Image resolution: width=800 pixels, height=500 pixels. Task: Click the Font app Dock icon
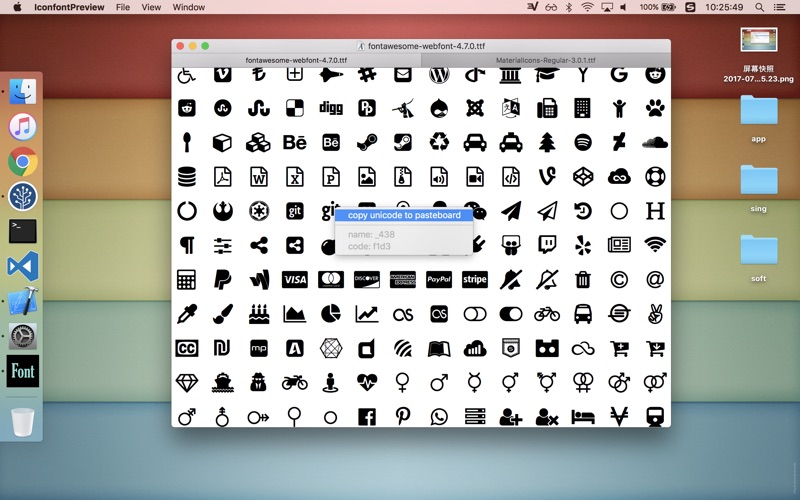pos(22,371)
